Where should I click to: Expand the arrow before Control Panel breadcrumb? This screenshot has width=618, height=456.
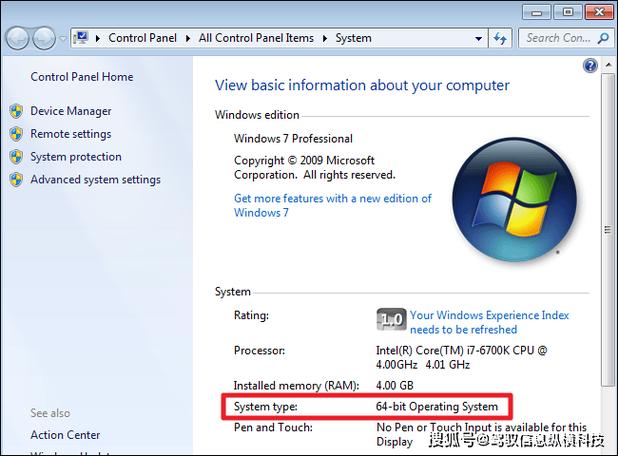(x=98, y=39)
